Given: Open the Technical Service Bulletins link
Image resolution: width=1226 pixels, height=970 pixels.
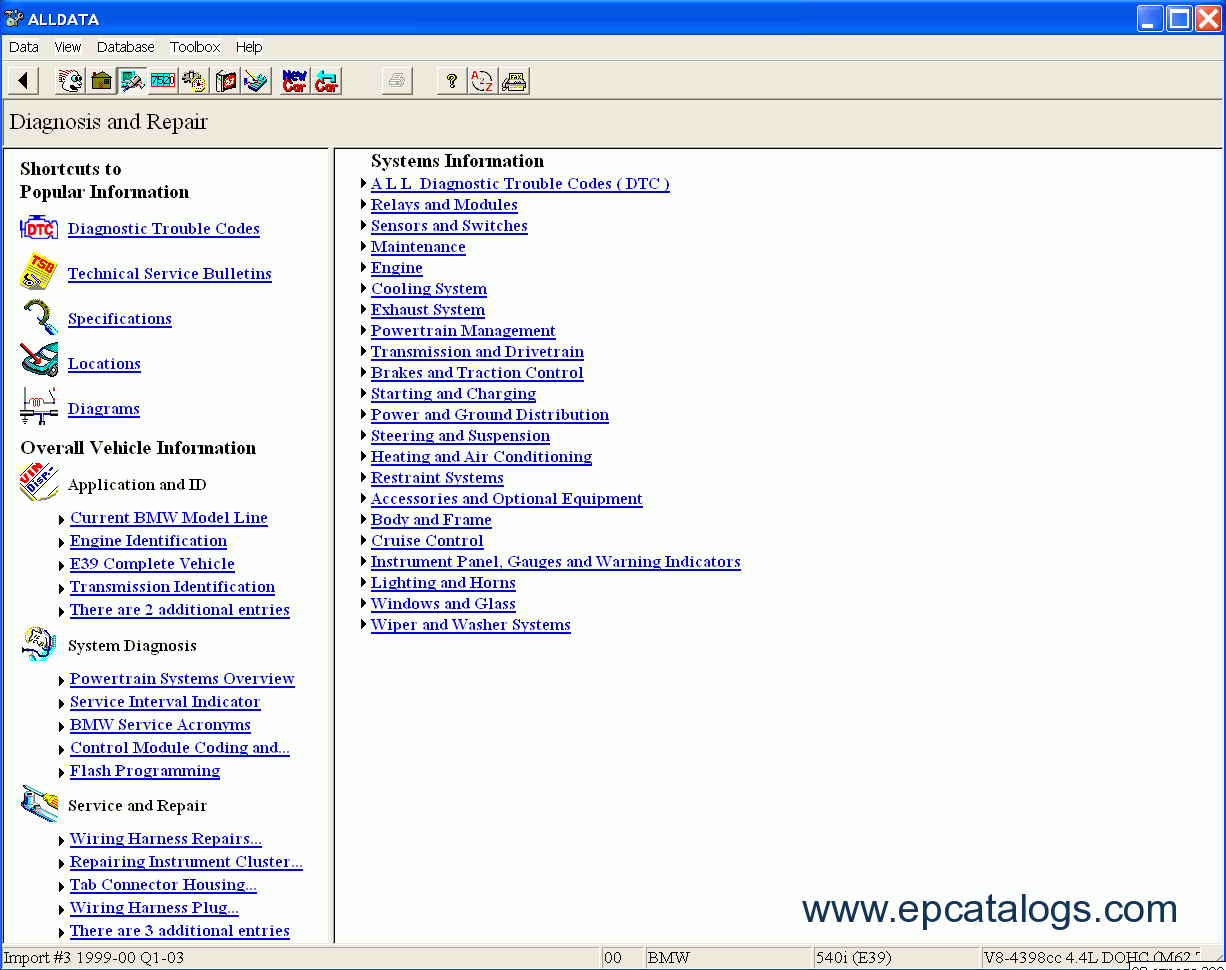Looking at the screenshot, I should (x=170, y=274).
